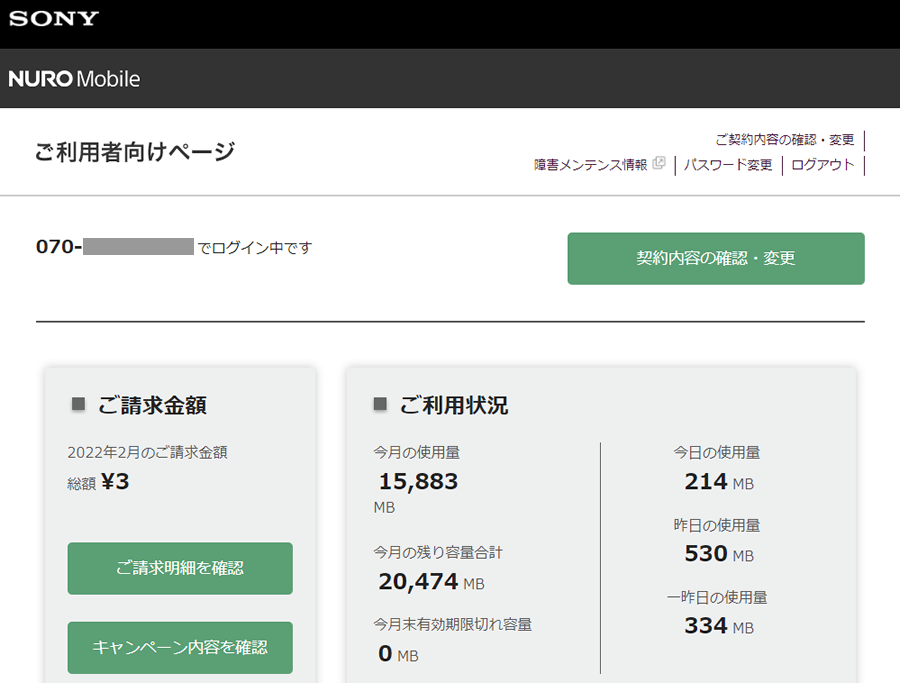Click yesterday's usage value 530 MB
This screenshot has height=683, width=900.
coord(718,554)
